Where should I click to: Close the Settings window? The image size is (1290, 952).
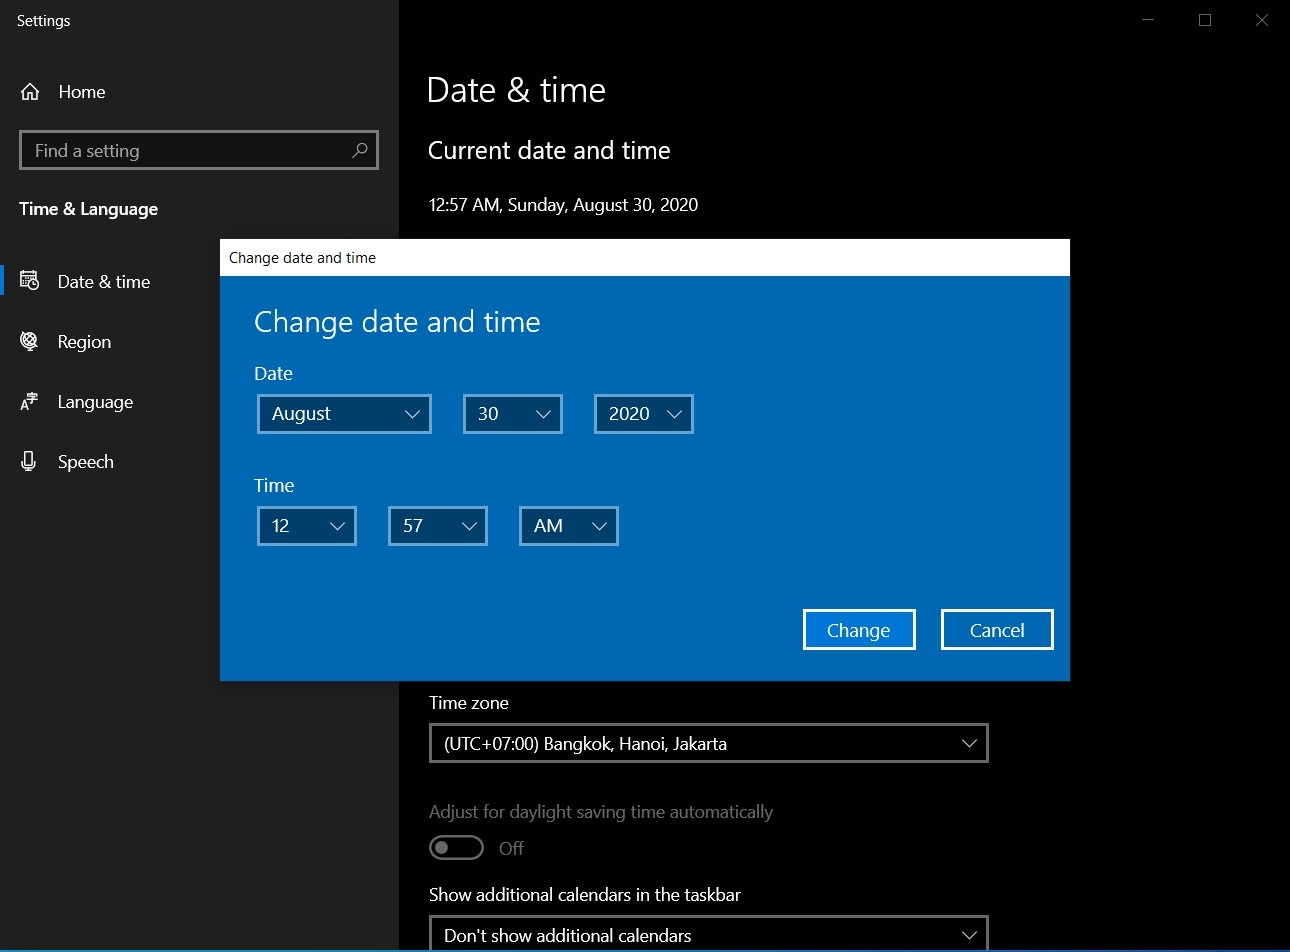click(1262, 20)
